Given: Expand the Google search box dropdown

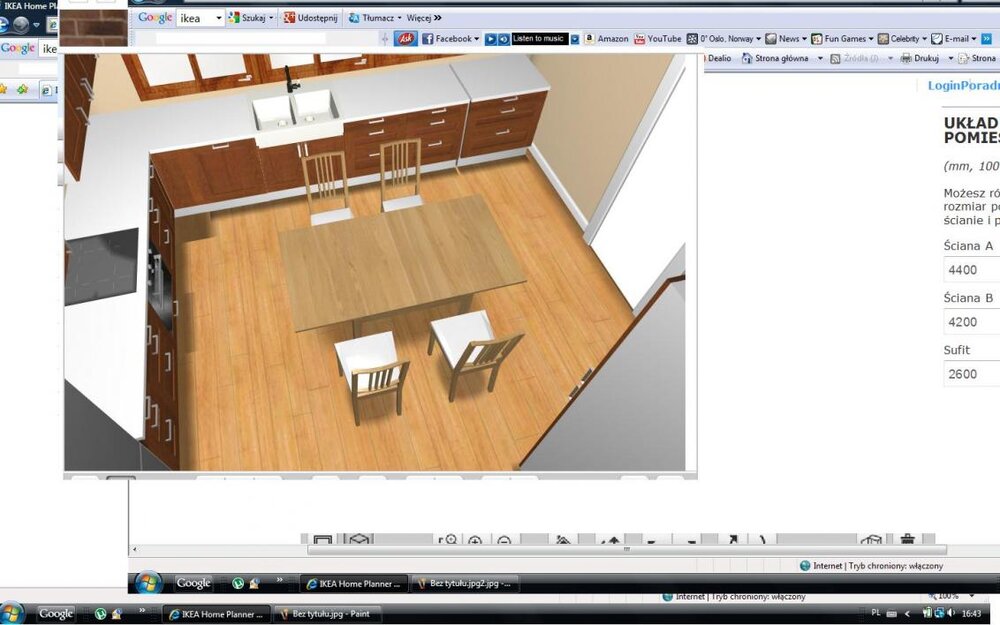Looking at the screenshot, I should [218, 18].
